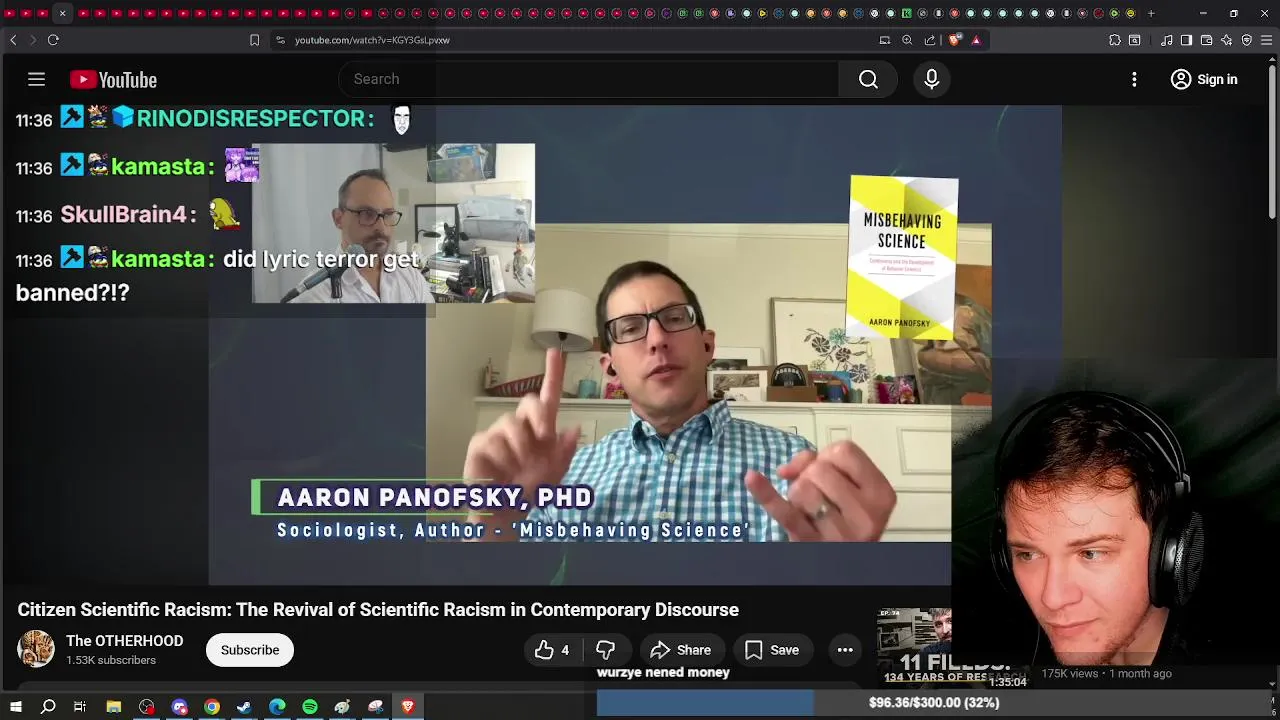Open Brave Wallet icon
Viewport: 1280px width, 720px height.
point(1207,40)
